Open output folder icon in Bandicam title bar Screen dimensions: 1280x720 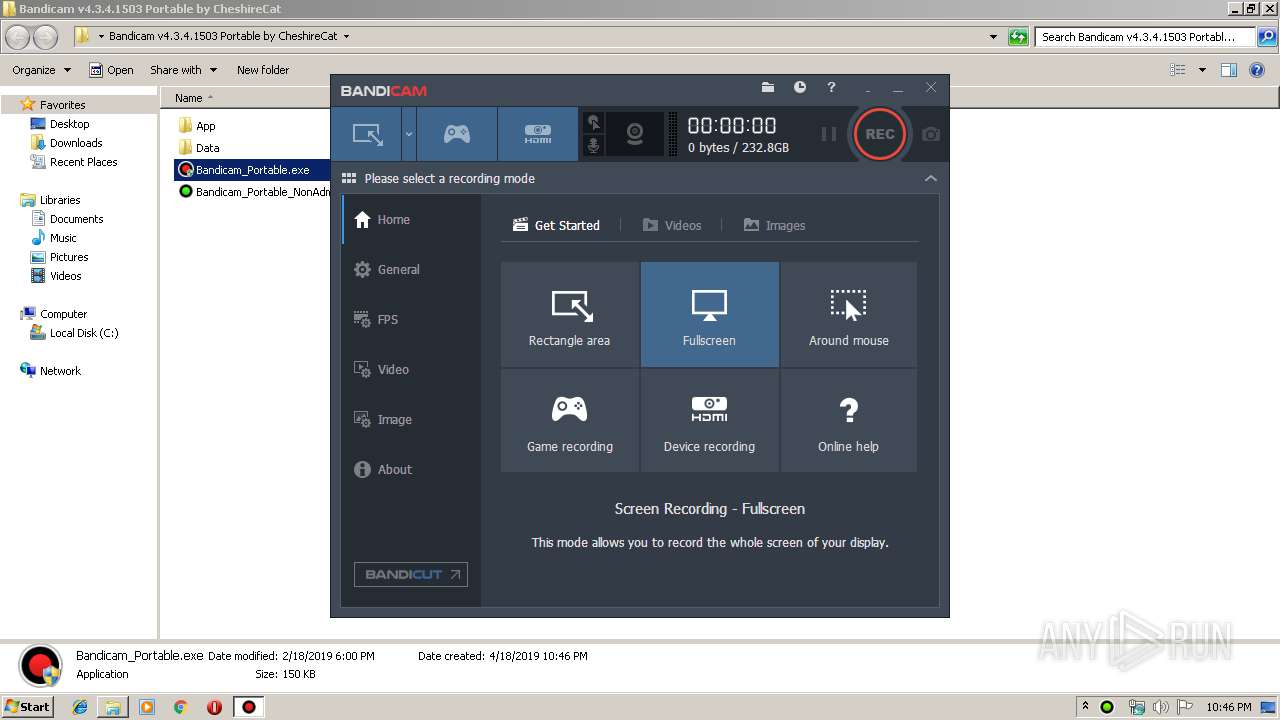(768, 88)
